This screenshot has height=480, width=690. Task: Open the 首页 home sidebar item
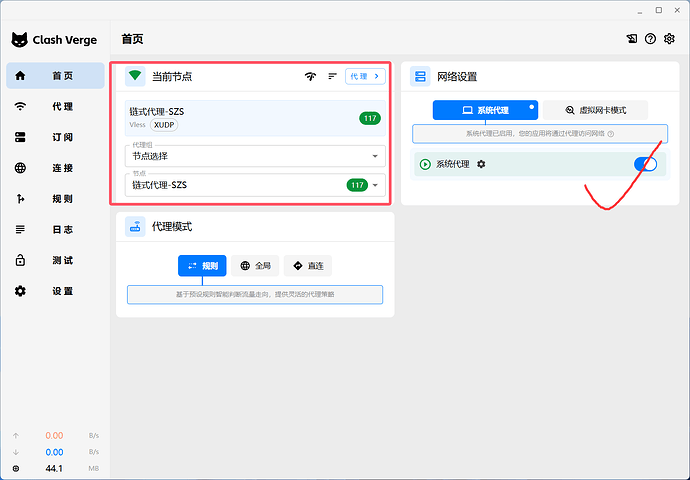[55, 76]
